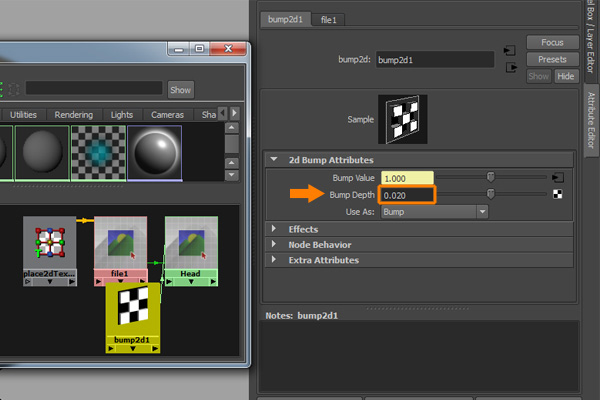
Task: Select the Head material node
Action: click(191, 242)
